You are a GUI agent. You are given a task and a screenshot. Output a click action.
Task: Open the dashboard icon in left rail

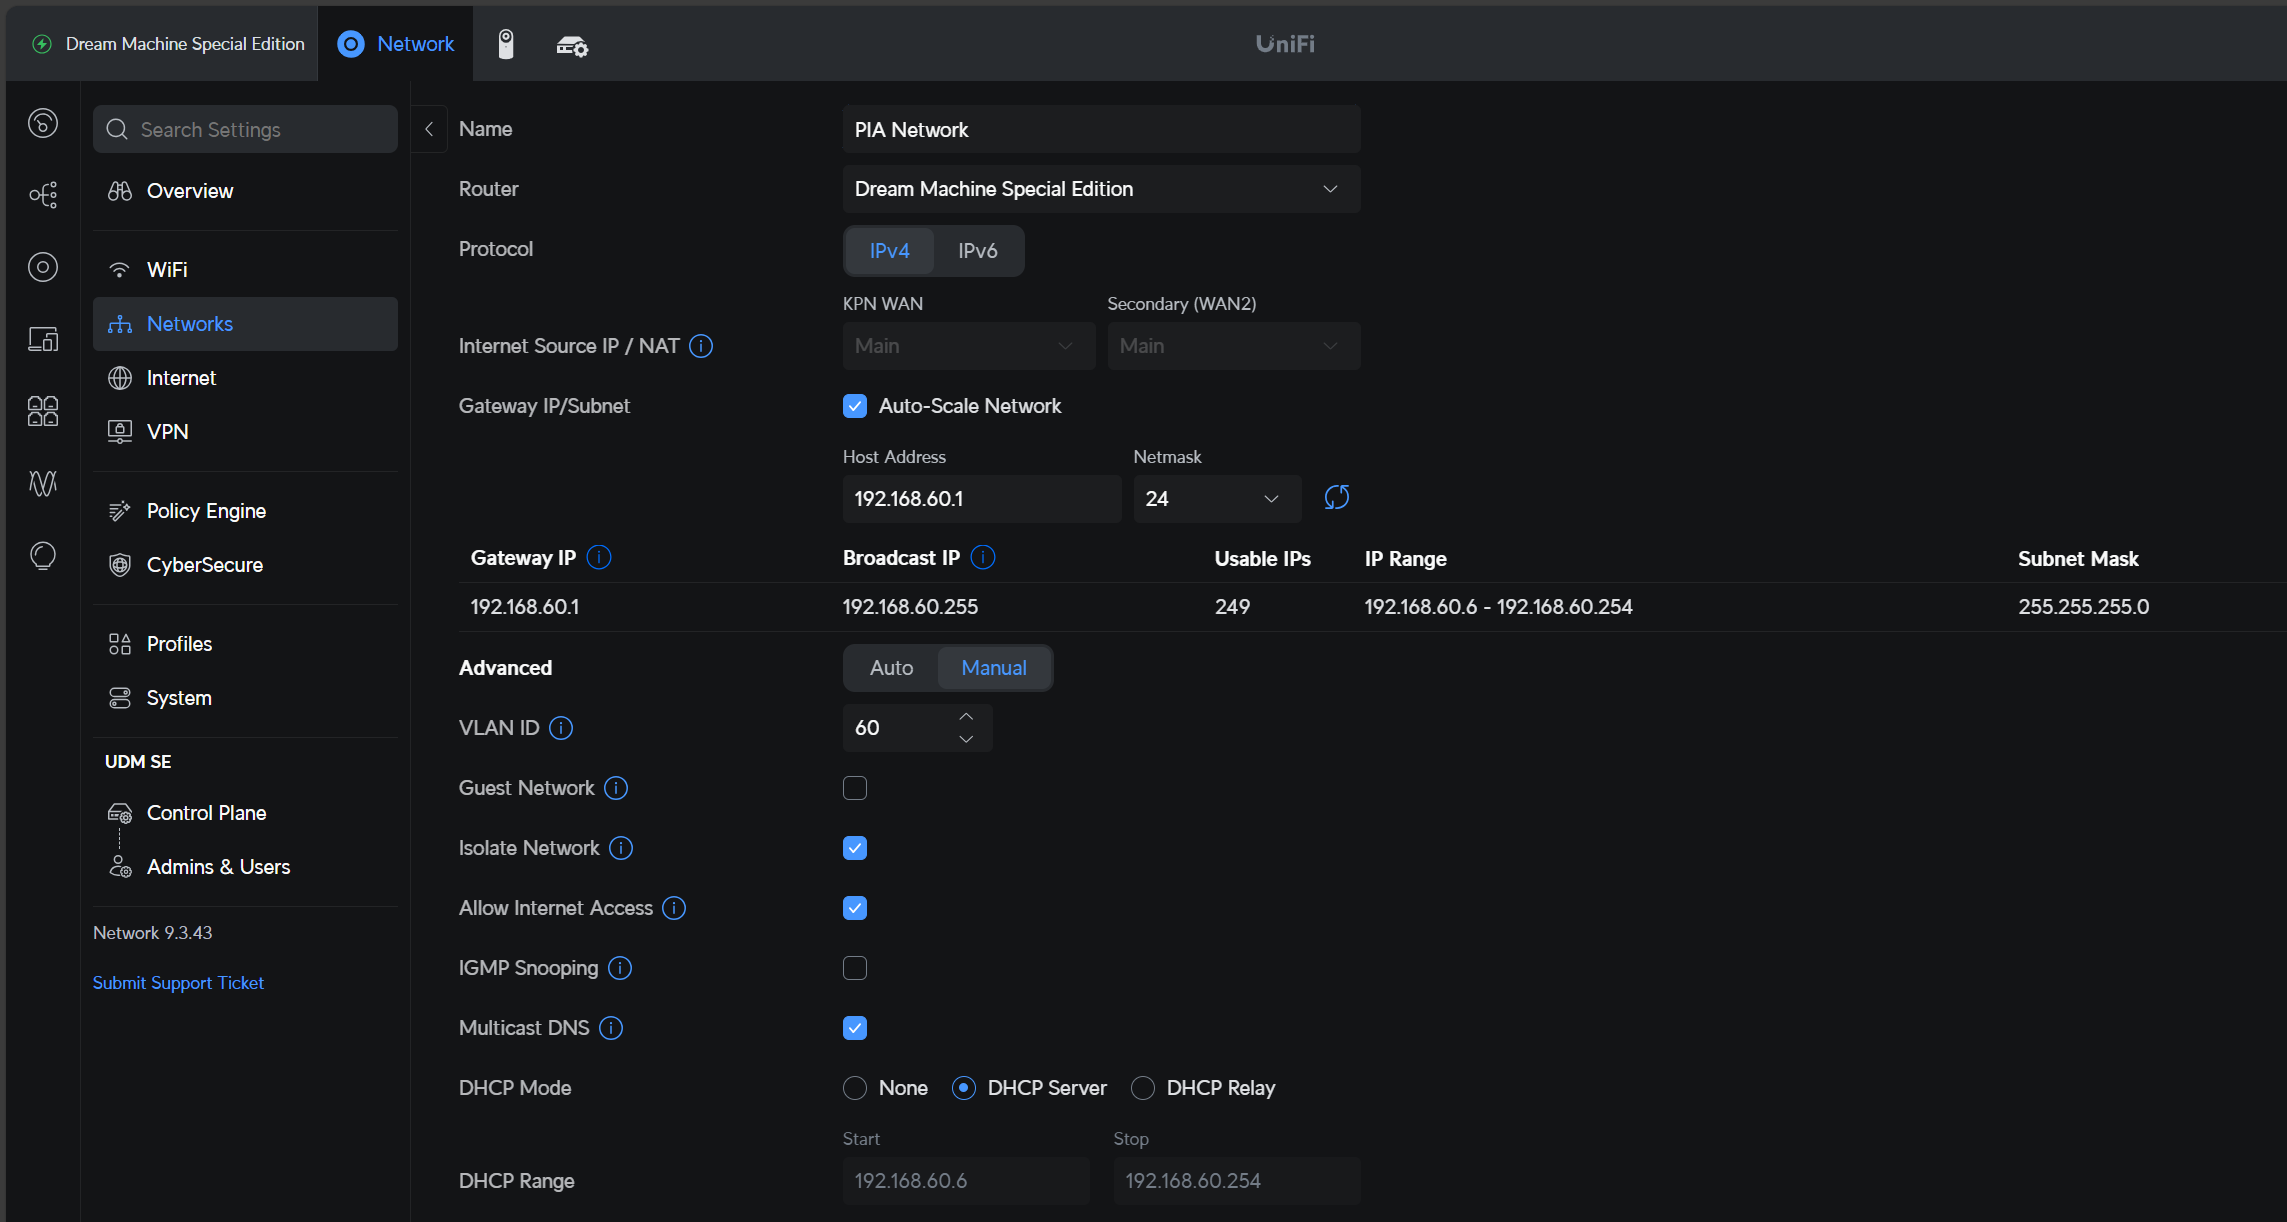(x=43, y=123)
